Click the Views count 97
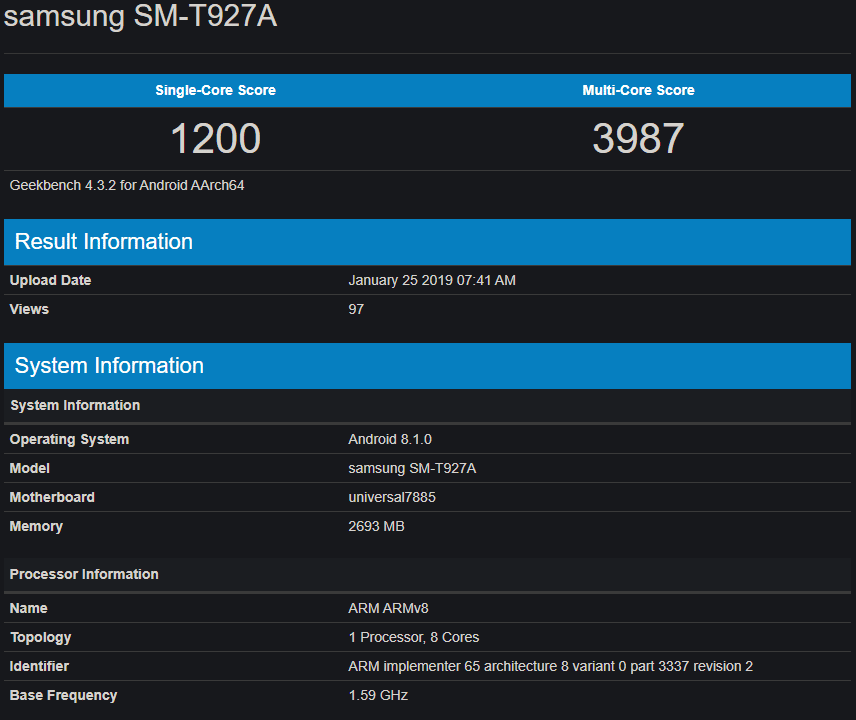The height and width of the screenshot is (720, 856). (x=356, y=309)
